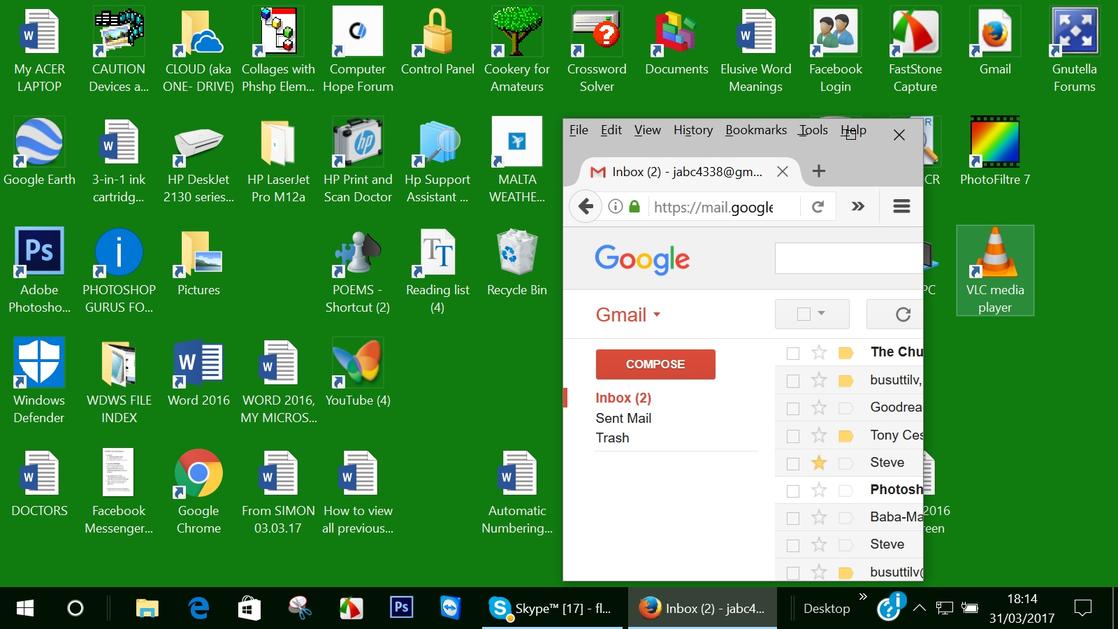Tick the checkbox for Tony Ces email
Screen dimensions: 1118x629
click(x=792, y=436)
